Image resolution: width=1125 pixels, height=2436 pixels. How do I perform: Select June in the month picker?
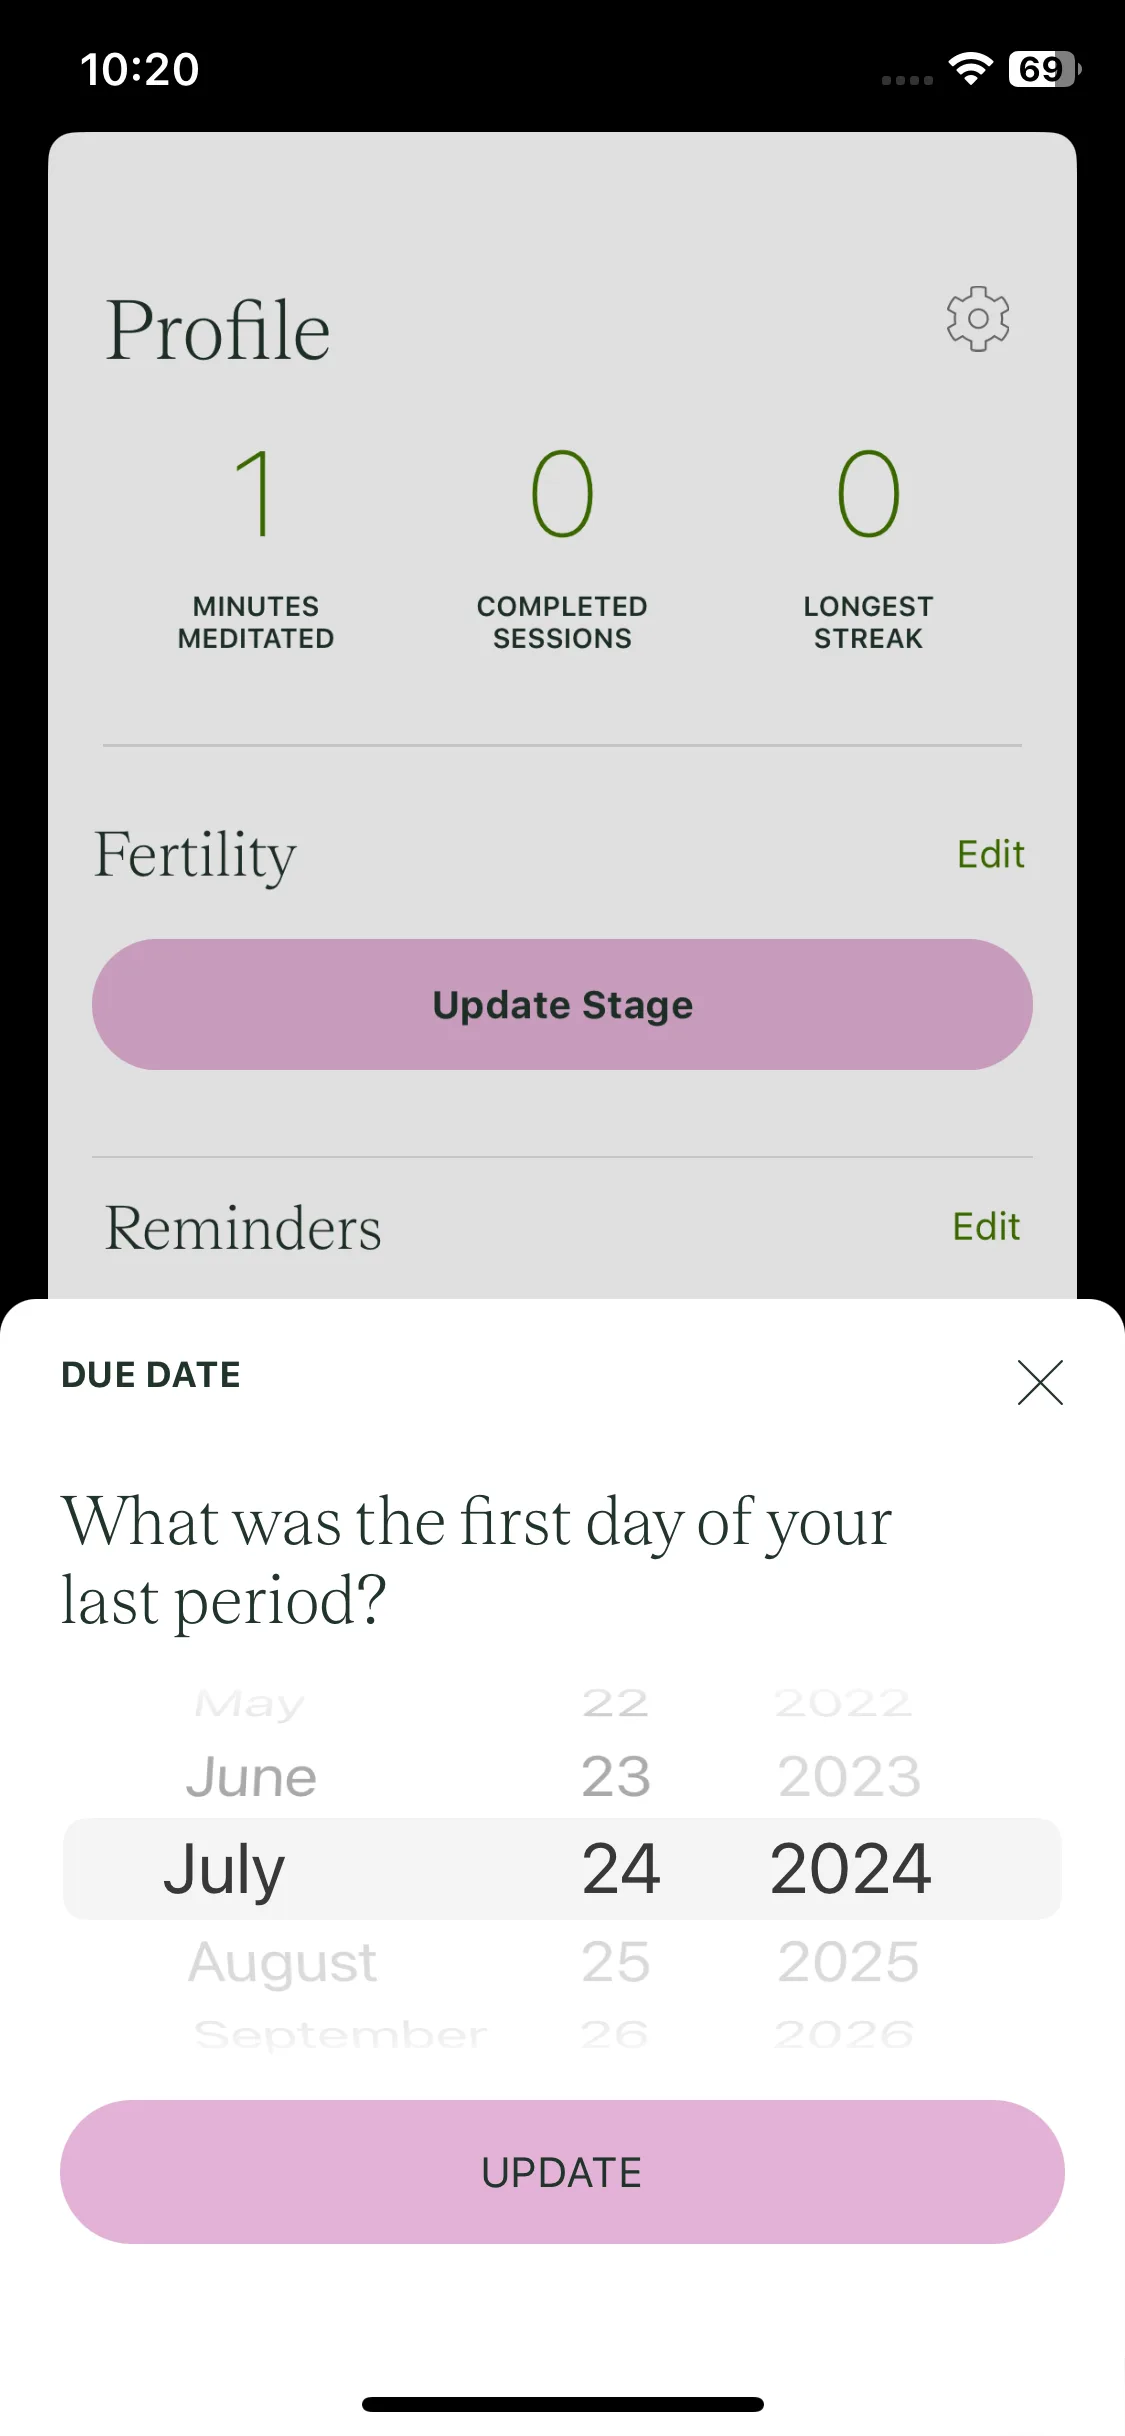[251, 1777]
